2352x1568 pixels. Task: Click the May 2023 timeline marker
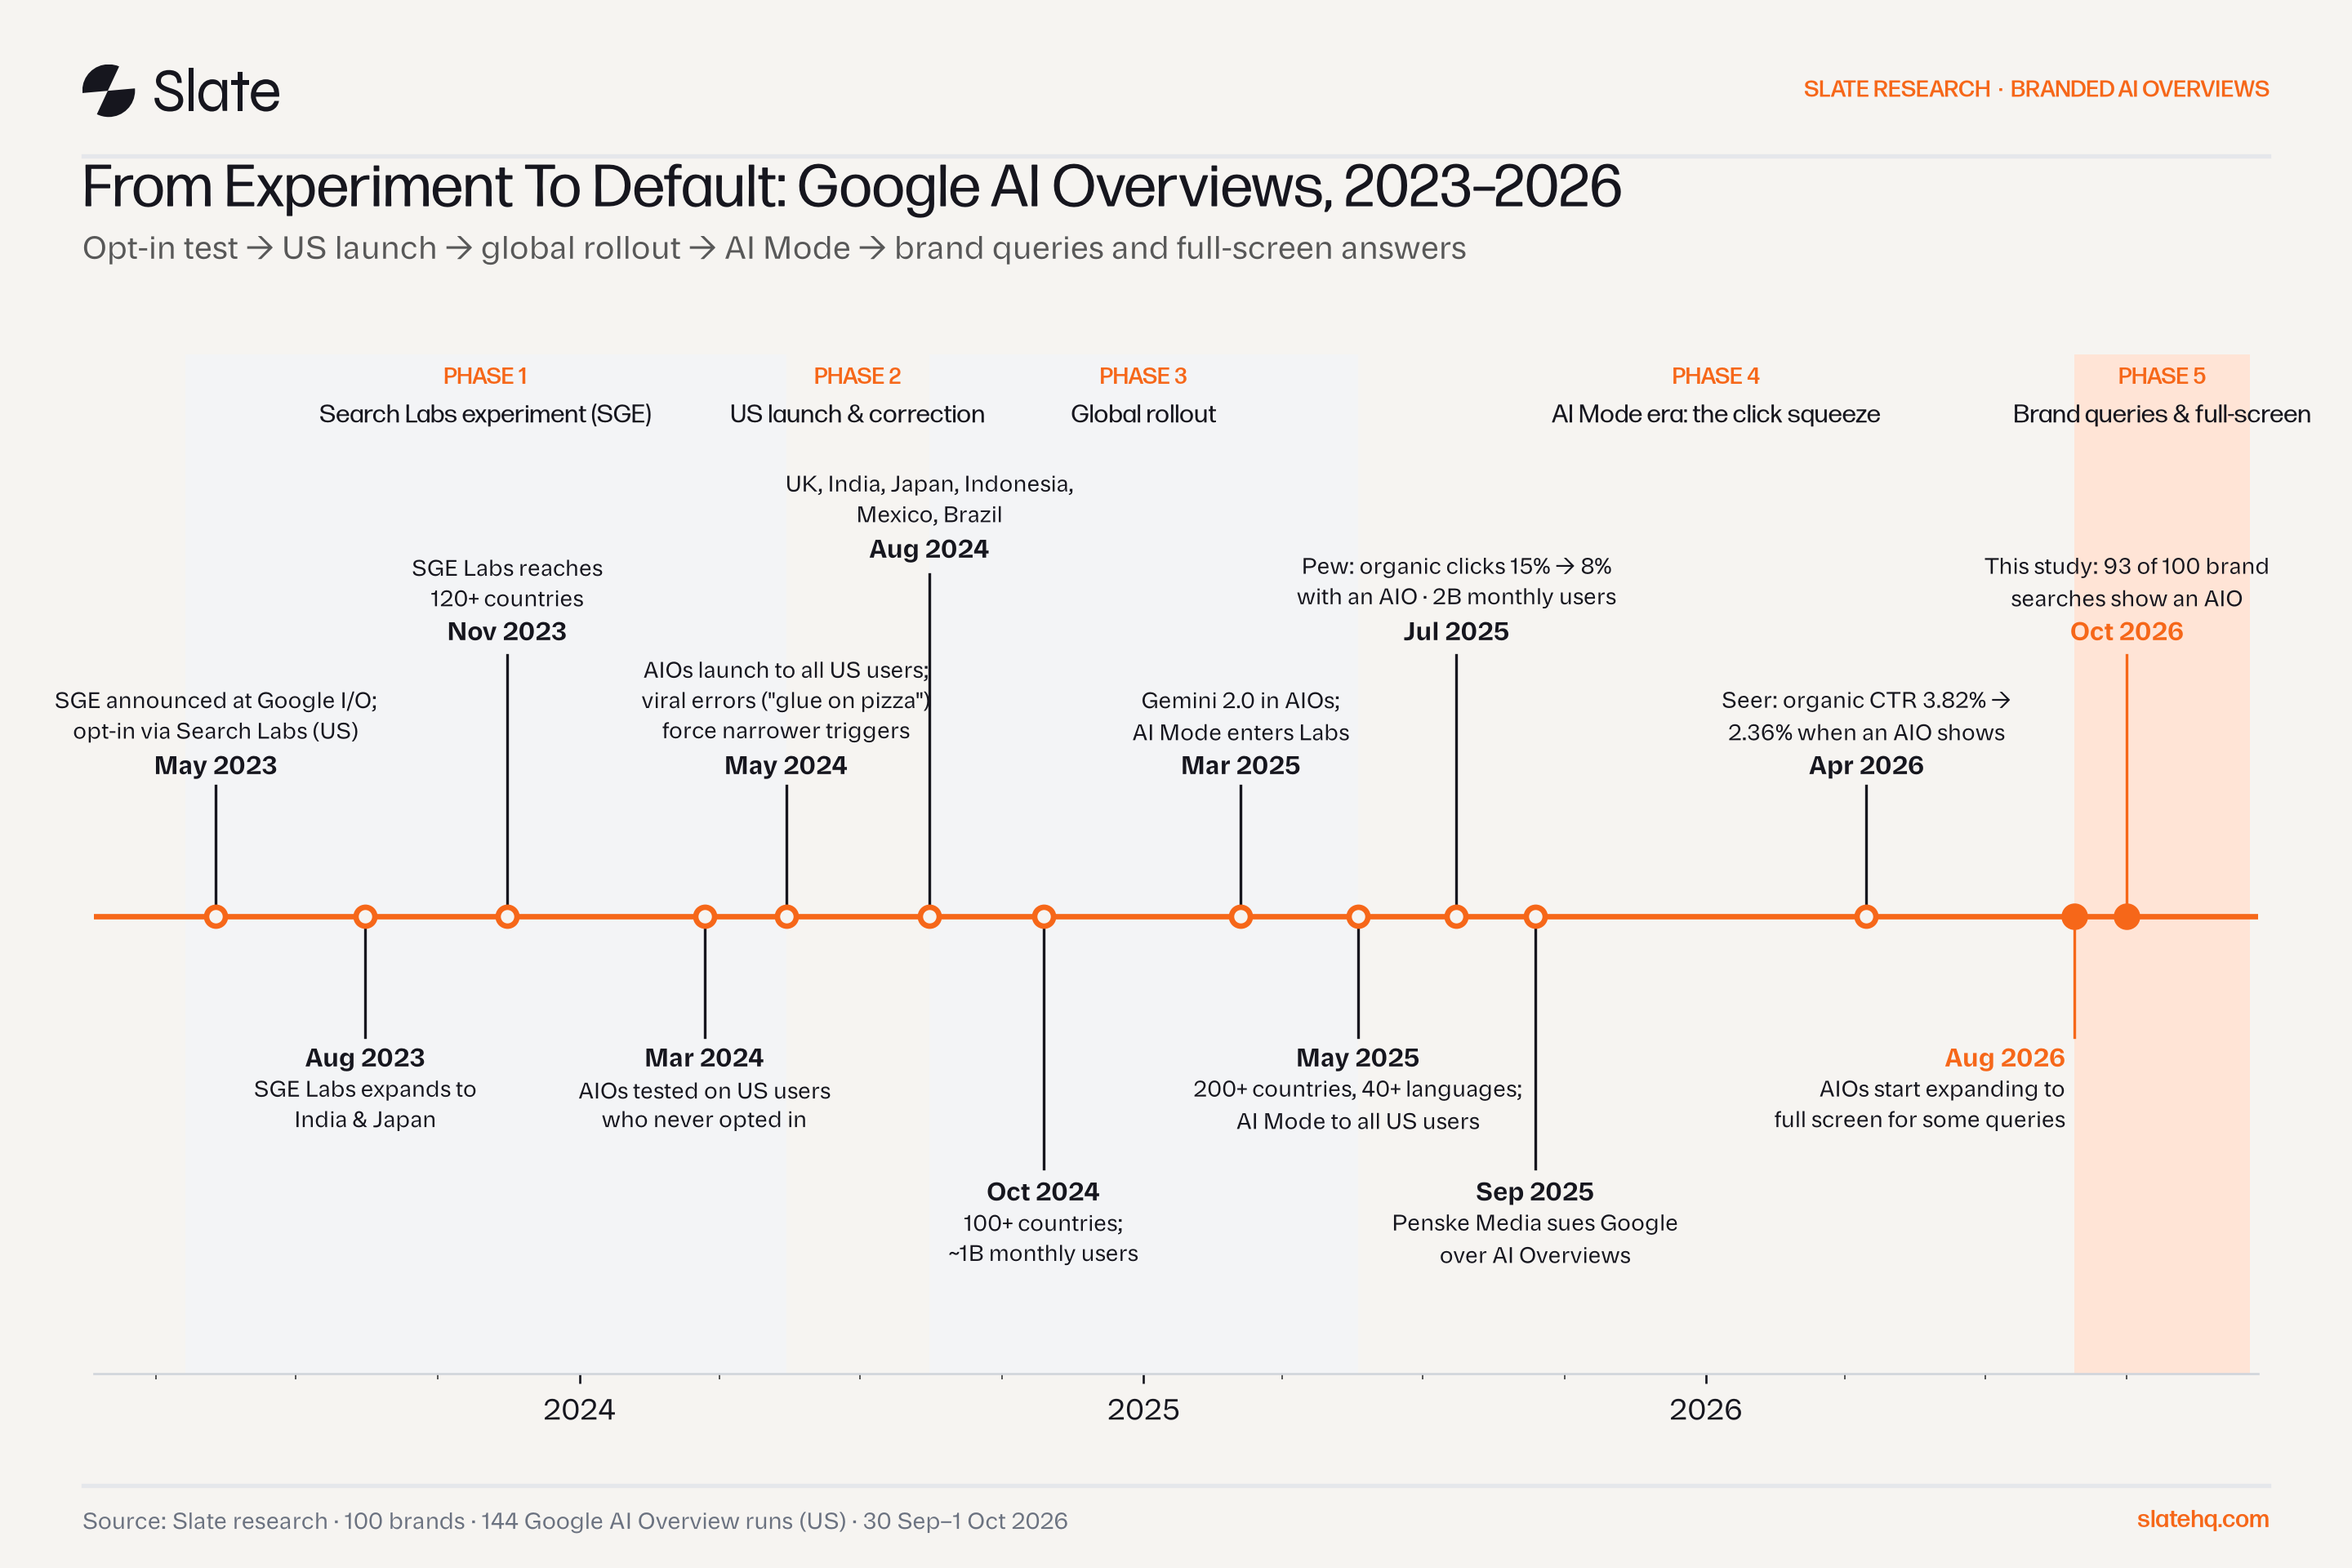[216, 916]
